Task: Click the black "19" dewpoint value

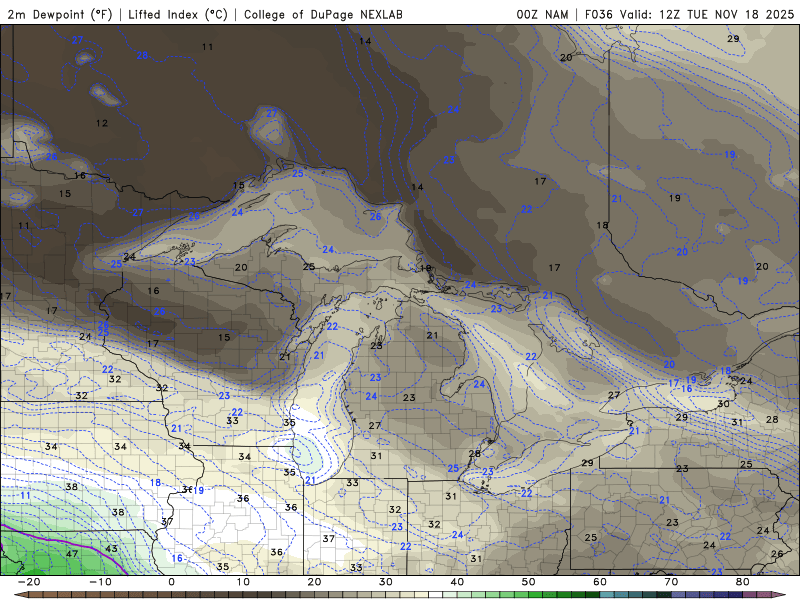Action: [674, 198]
